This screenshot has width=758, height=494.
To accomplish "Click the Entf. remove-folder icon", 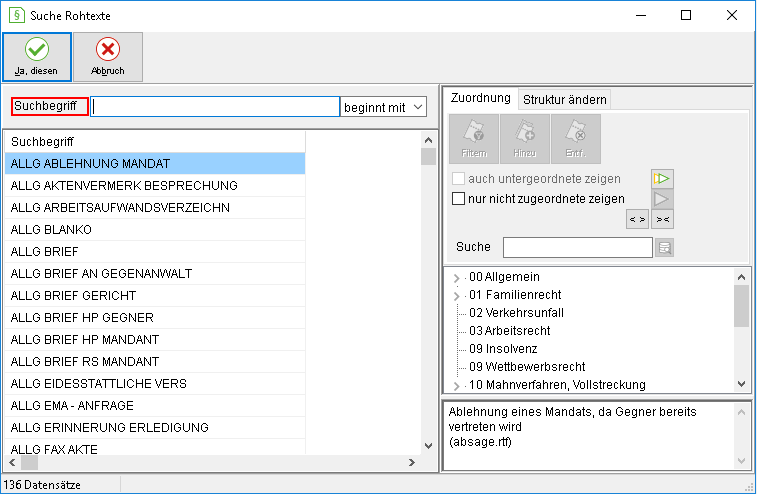I will pos(576,139).
